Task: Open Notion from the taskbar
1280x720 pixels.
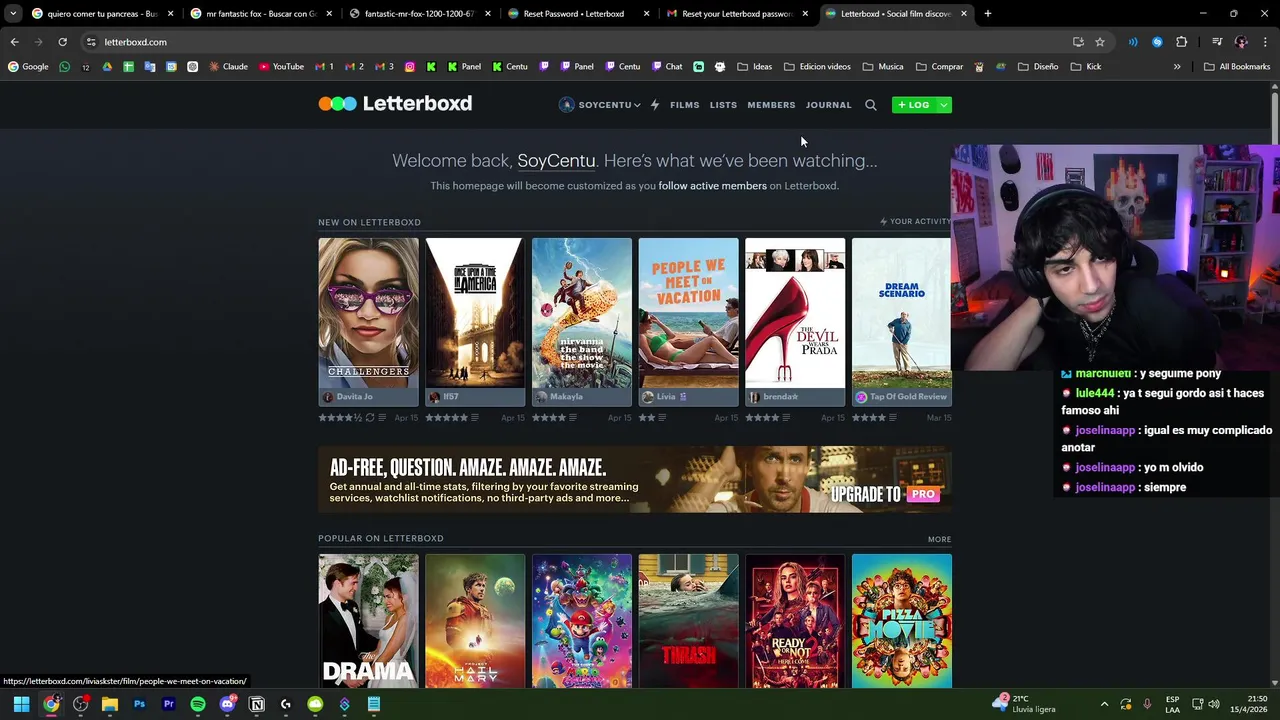Action: (256, 704)
